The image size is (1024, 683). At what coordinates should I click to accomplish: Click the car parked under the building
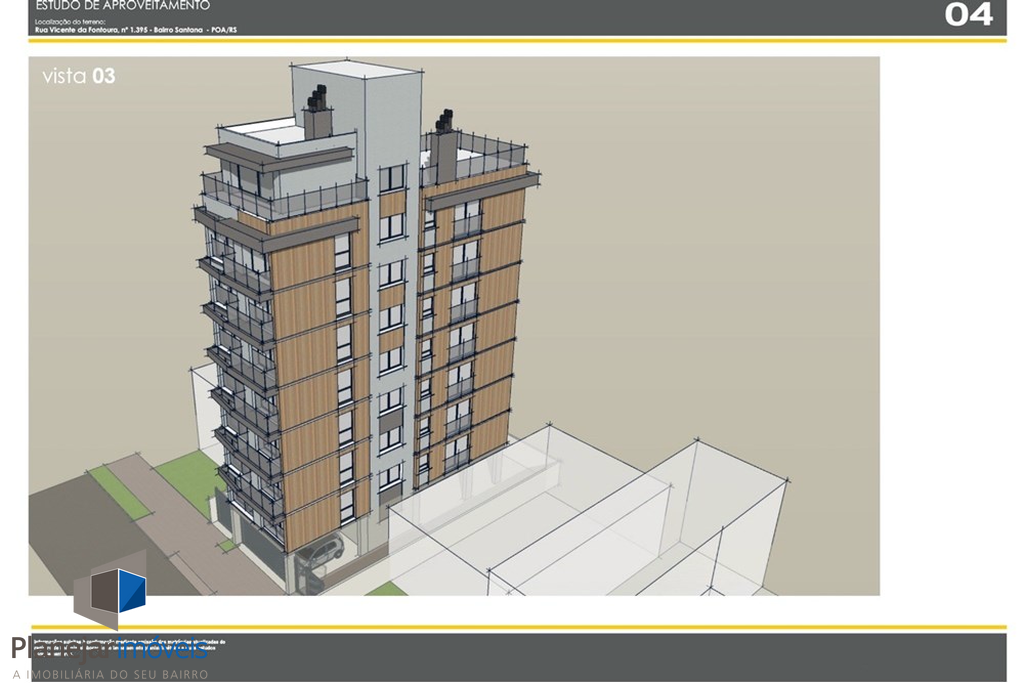(x=320, y=552)
